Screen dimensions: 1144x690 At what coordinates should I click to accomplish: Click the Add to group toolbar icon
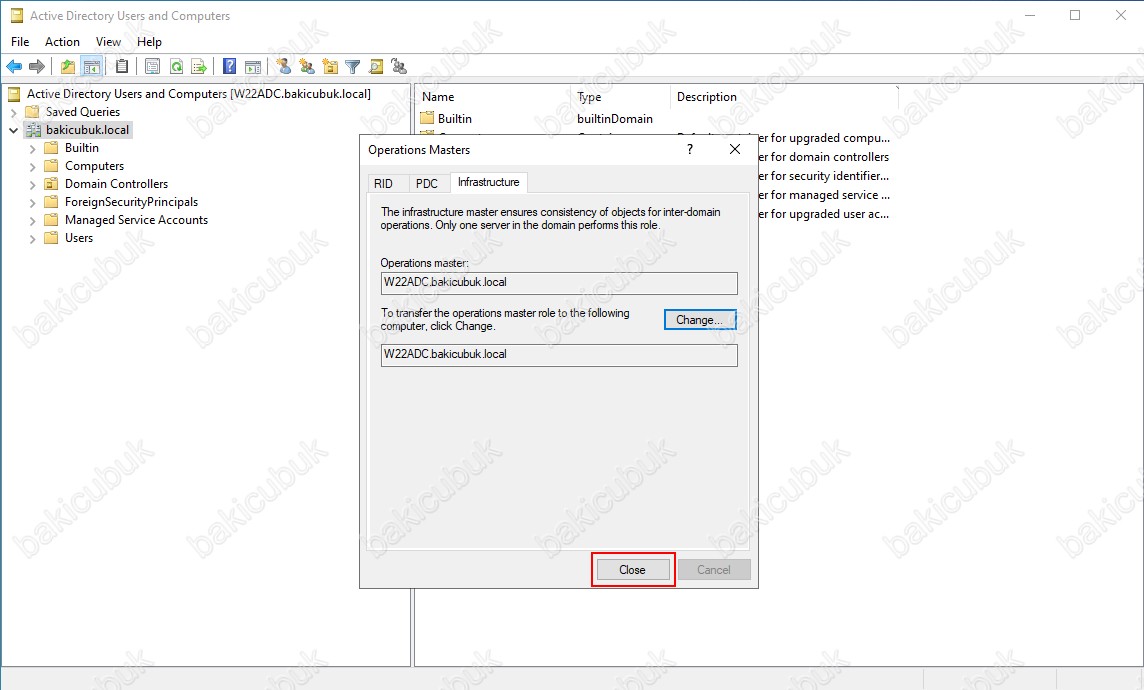coord(399,67)
